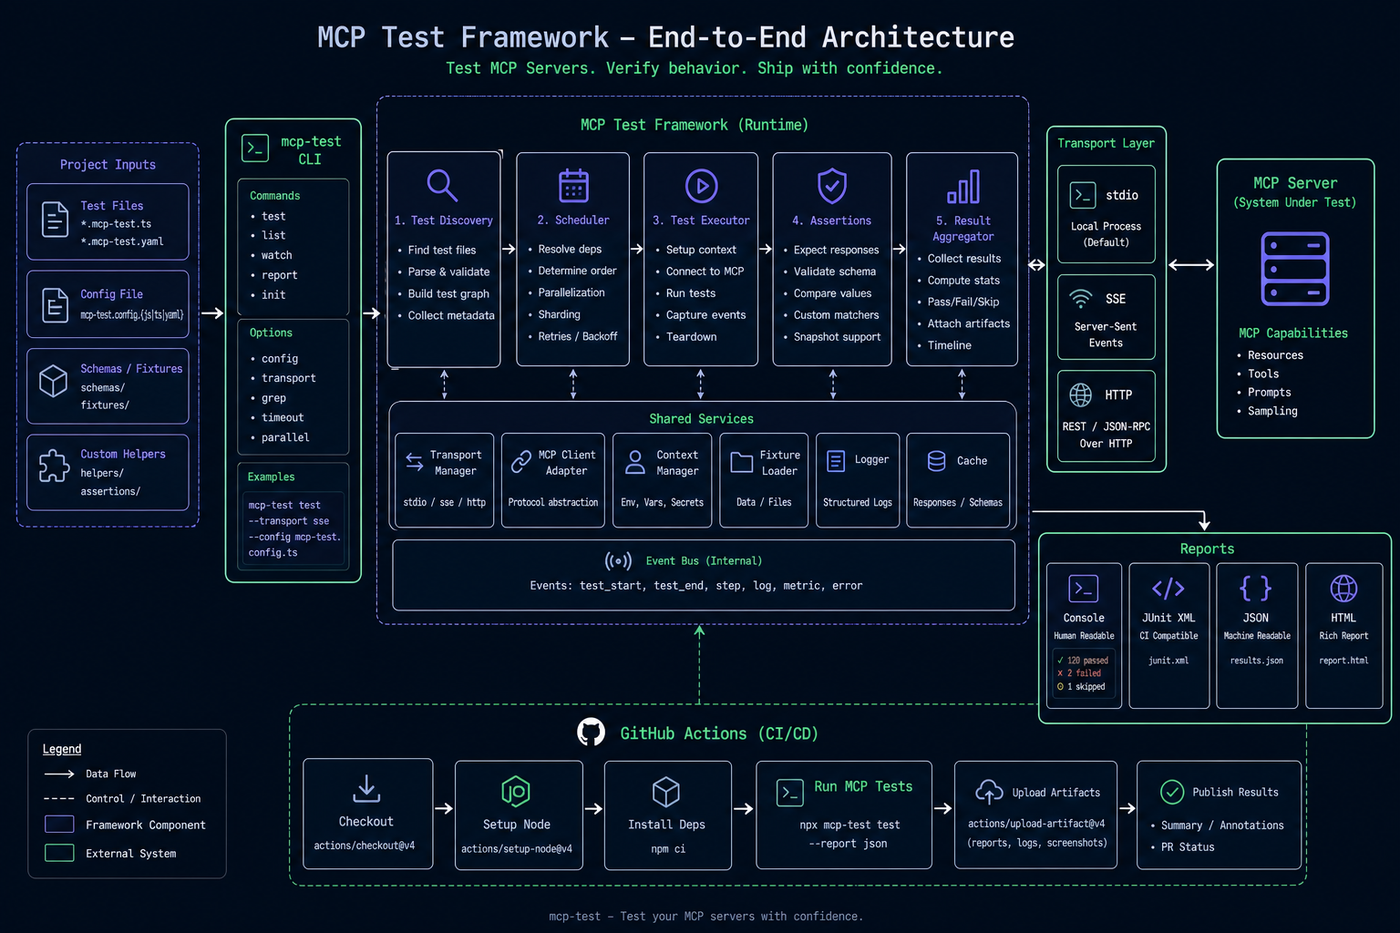
Task: Click the HTML report globe icon
Action: tap(1343, 588)
